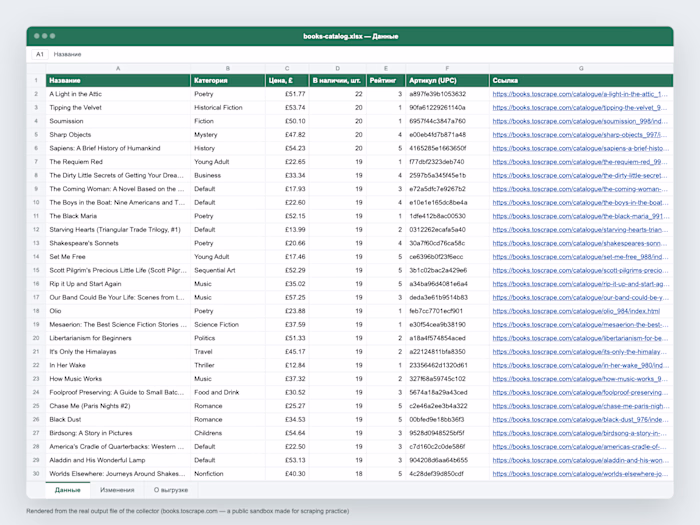Select the cell 'The Black Maria'
Viewport: 700px width, 525px height.
[x=118, y=216]
